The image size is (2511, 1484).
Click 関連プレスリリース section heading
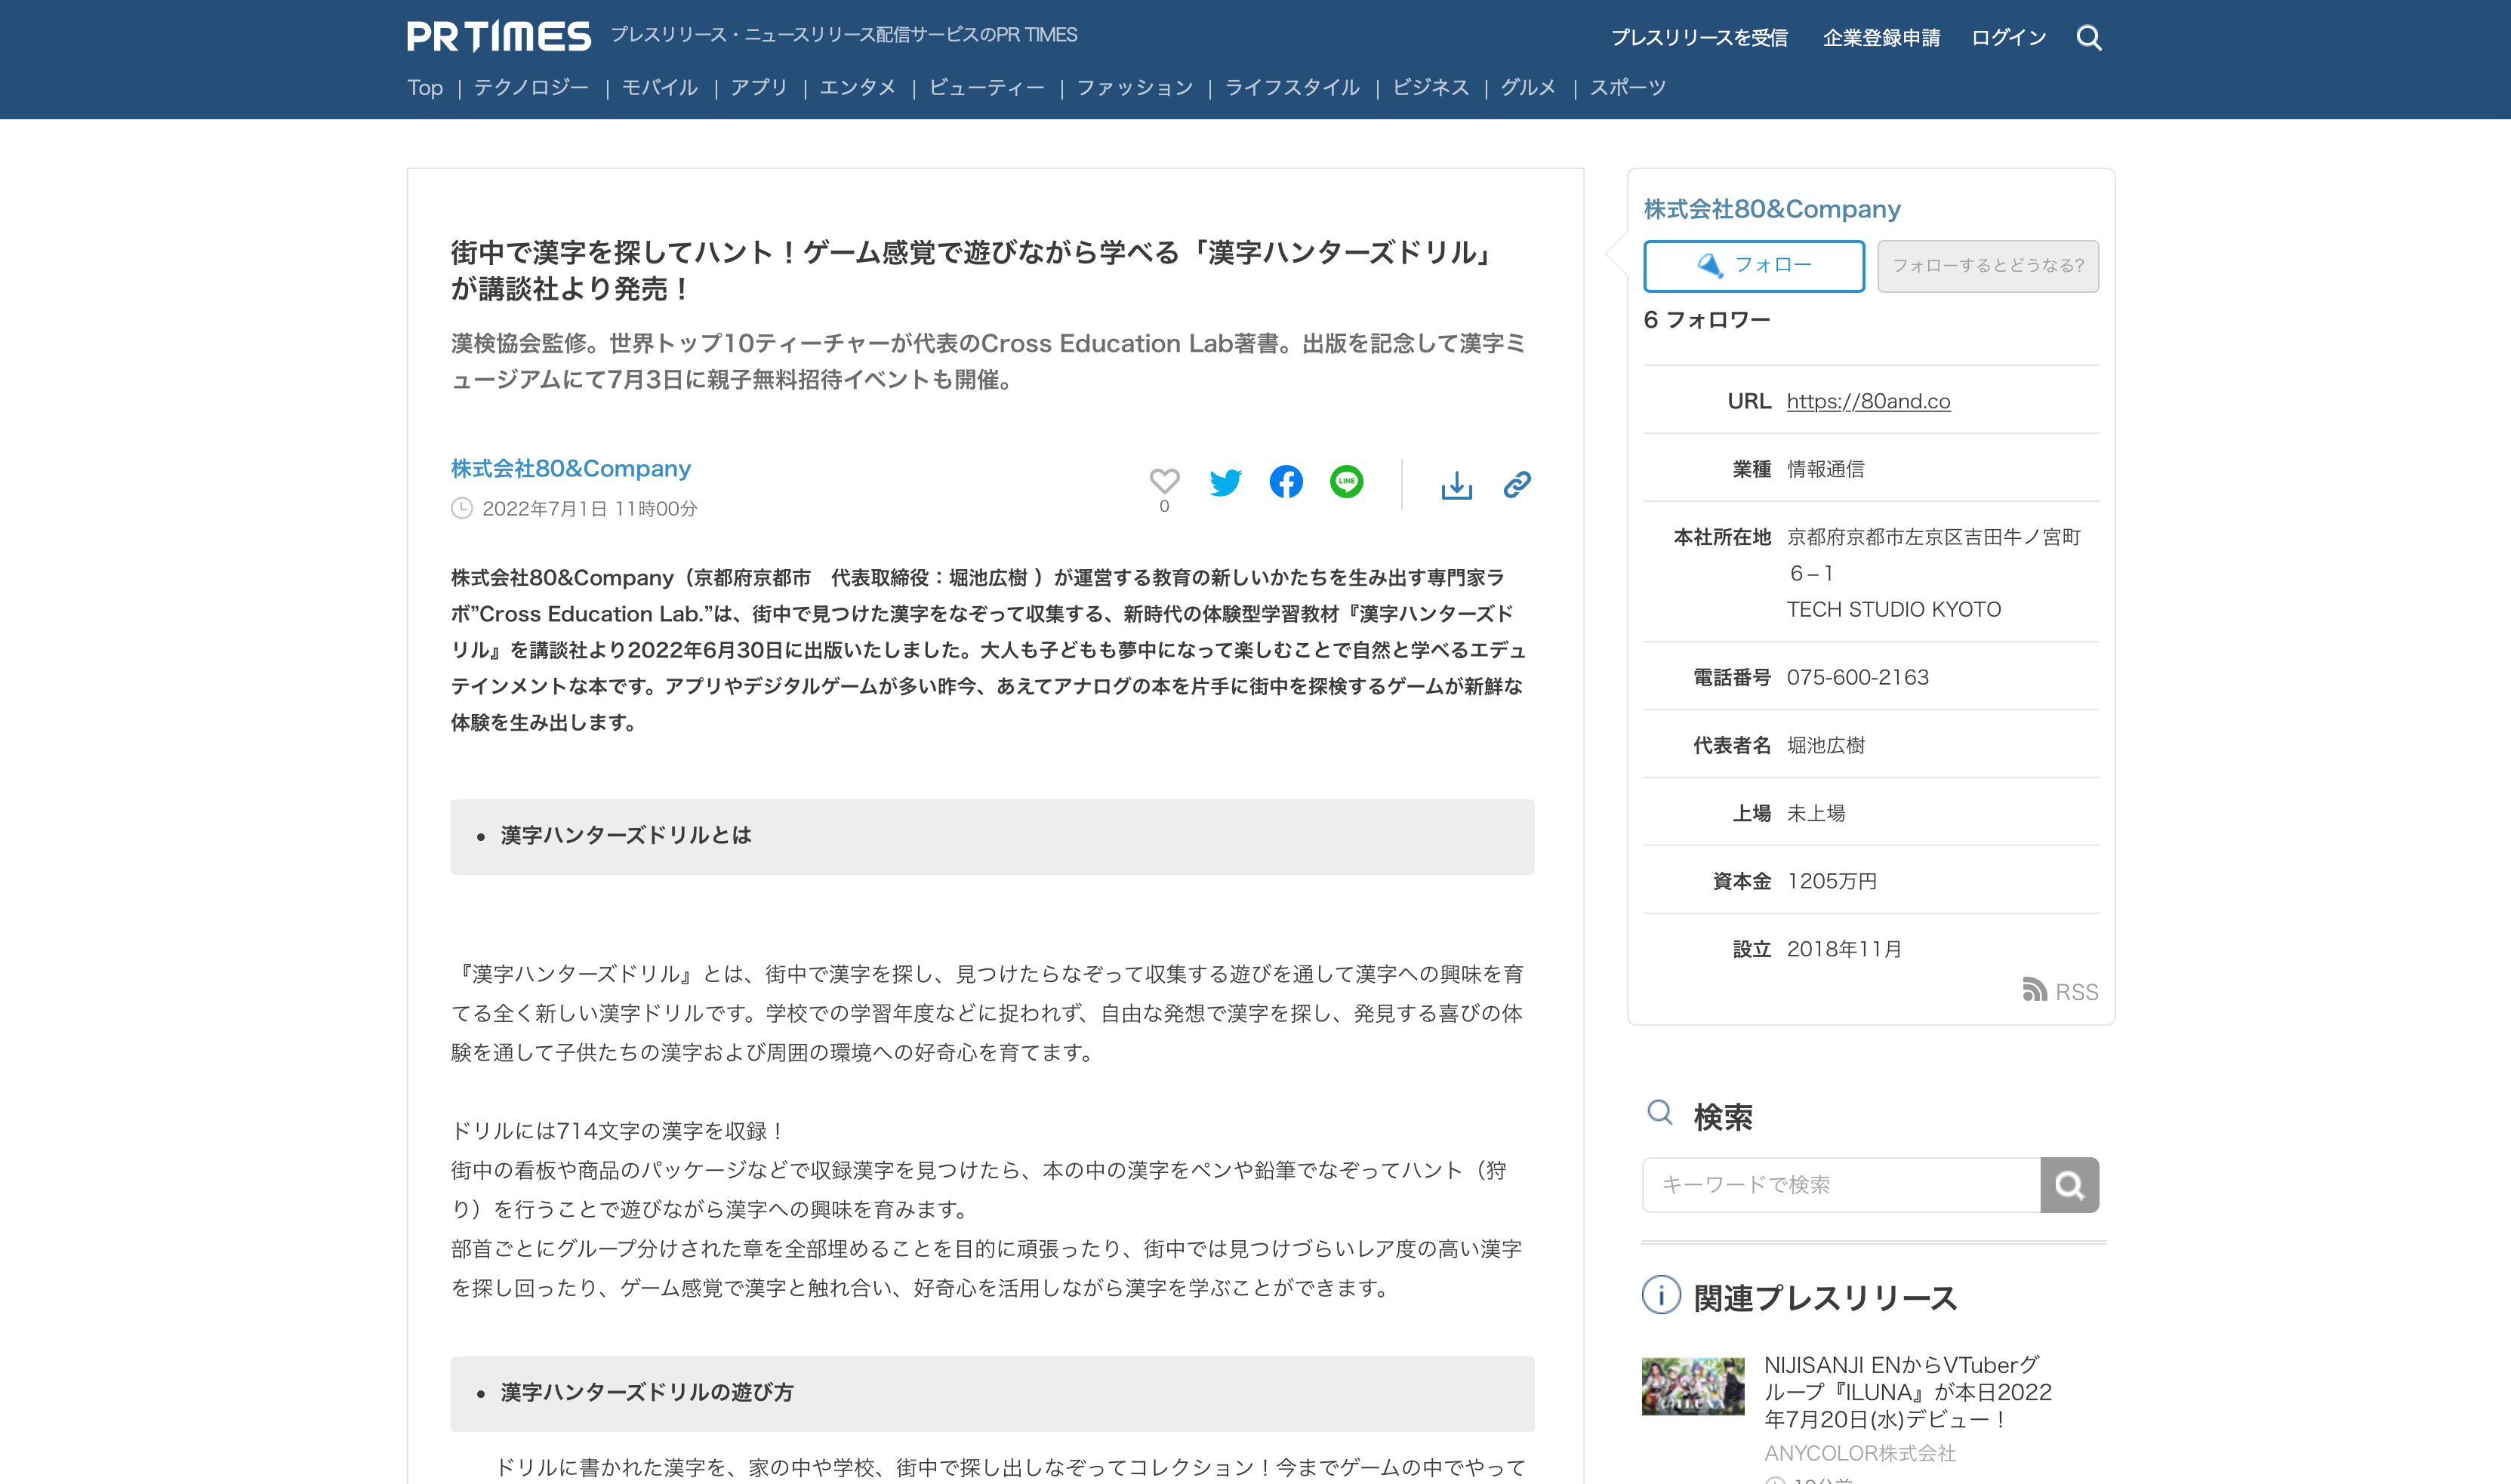pyautogui.click(x=1825, y=1298)
